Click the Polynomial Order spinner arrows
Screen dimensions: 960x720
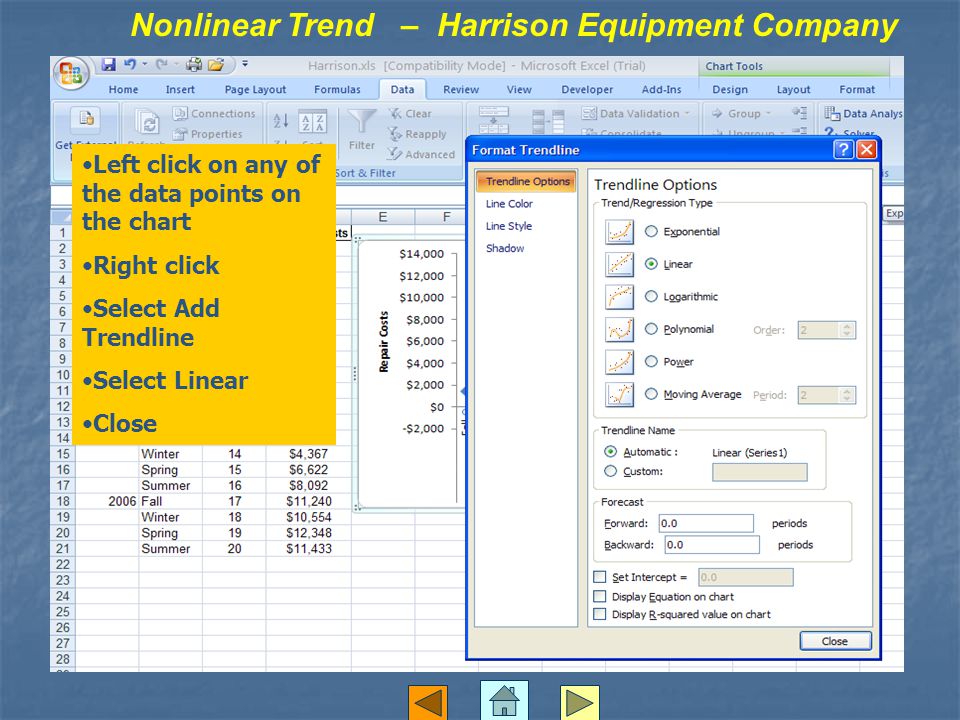point(847,330)
